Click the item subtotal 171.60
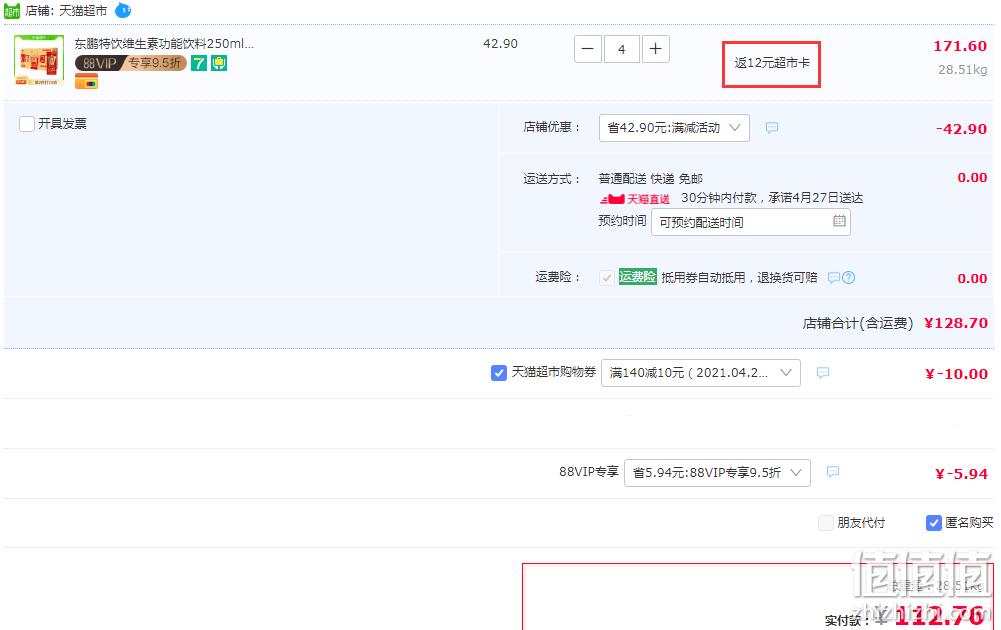The image size is (1001, 630). pos(960,46)
